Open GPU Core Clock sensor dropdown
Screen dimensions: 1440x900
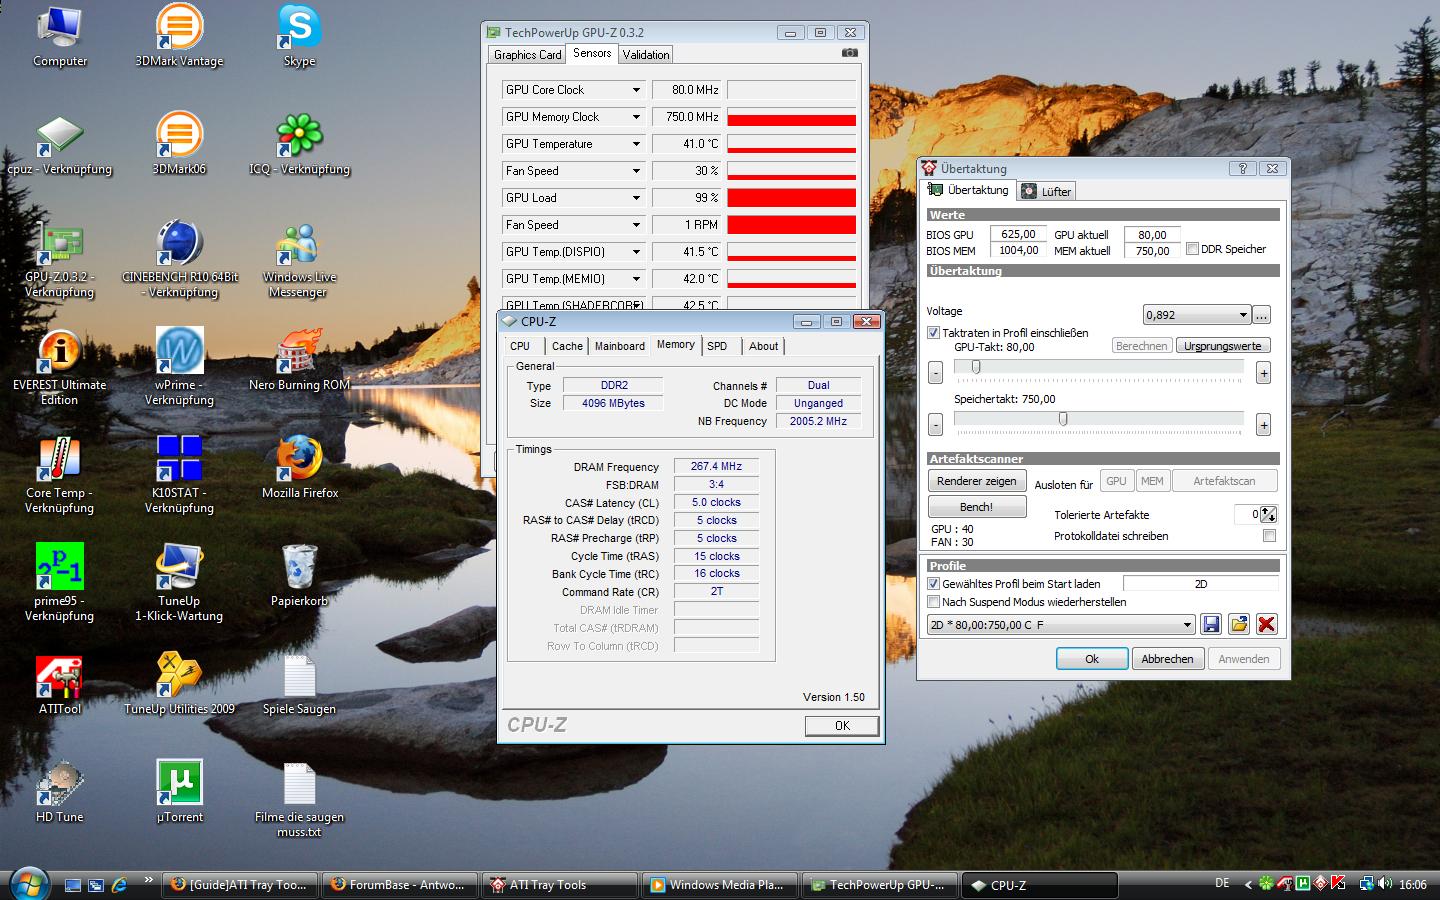[x=635, y=90]
